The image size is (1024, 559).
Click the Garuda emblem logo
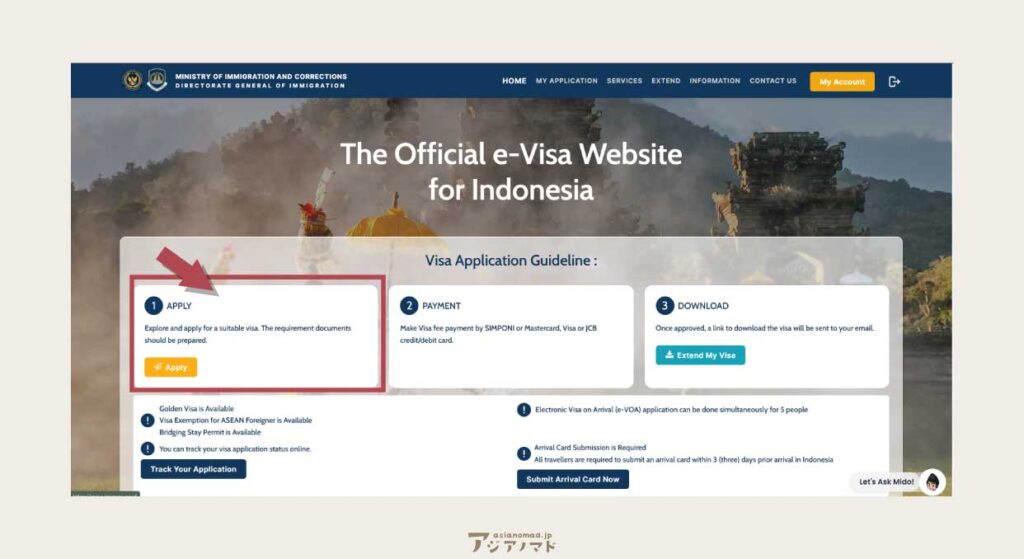point(133,80)
